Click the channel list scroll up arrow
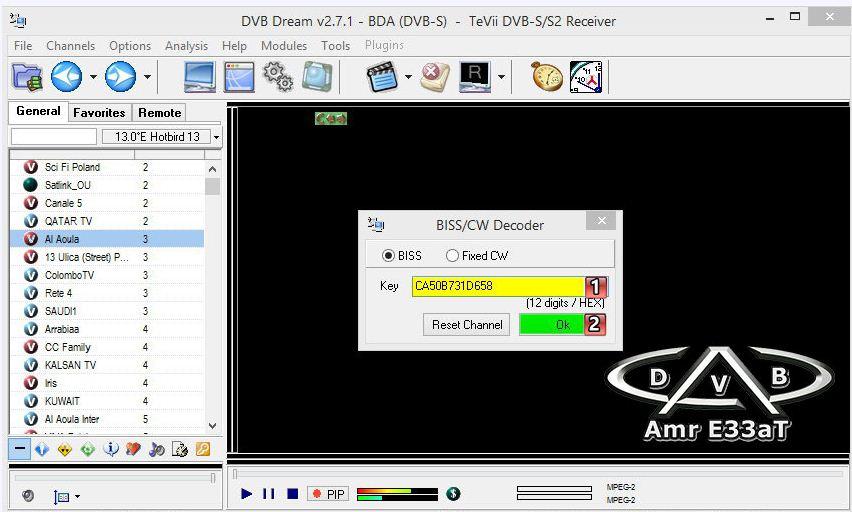The width and height of the screenshot is (852, 512). pyautogui.click(x=212, y=169)
